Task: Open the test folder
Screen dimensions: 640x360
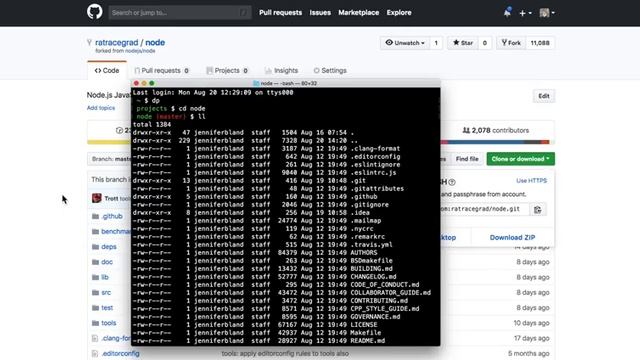Action: click(x=107, y=308)
